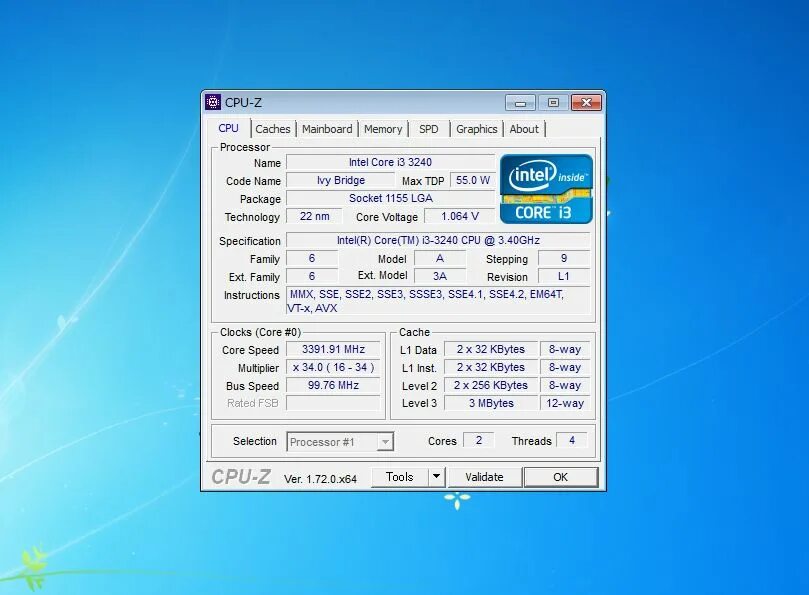Click the Package value 'Socket 1155 LGA'
The width and height of the screenshot is (809, 595).
(x=391, y=198)
